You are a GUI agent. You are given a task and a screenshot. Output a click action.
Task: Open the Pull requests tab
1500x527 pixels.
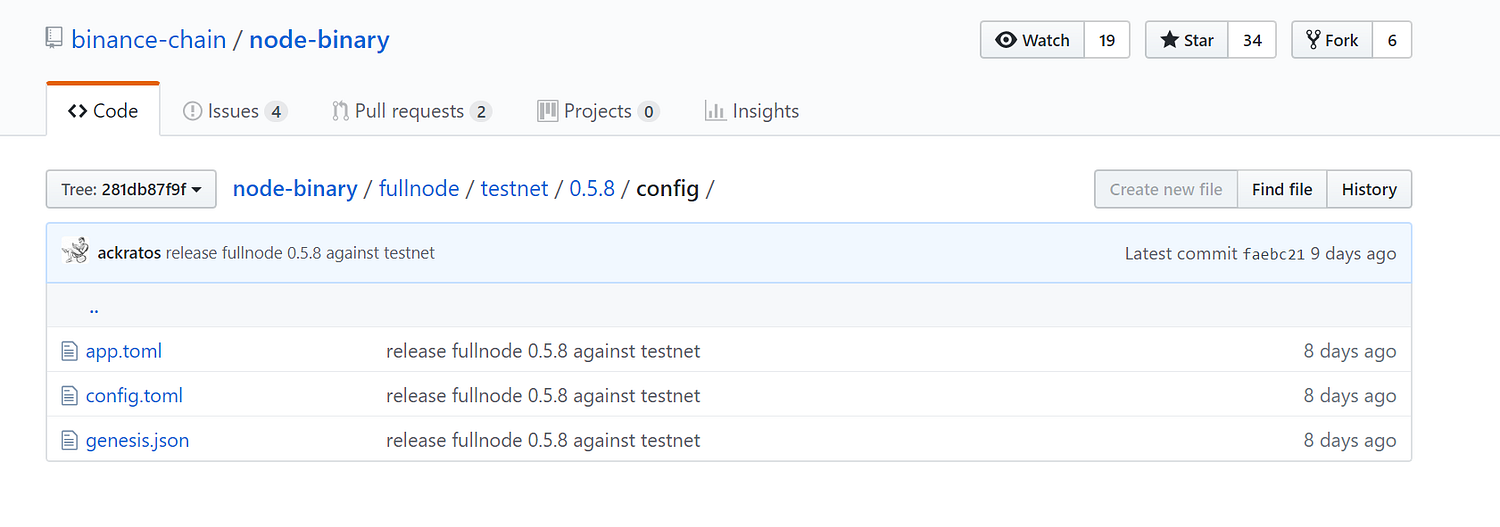410,111
